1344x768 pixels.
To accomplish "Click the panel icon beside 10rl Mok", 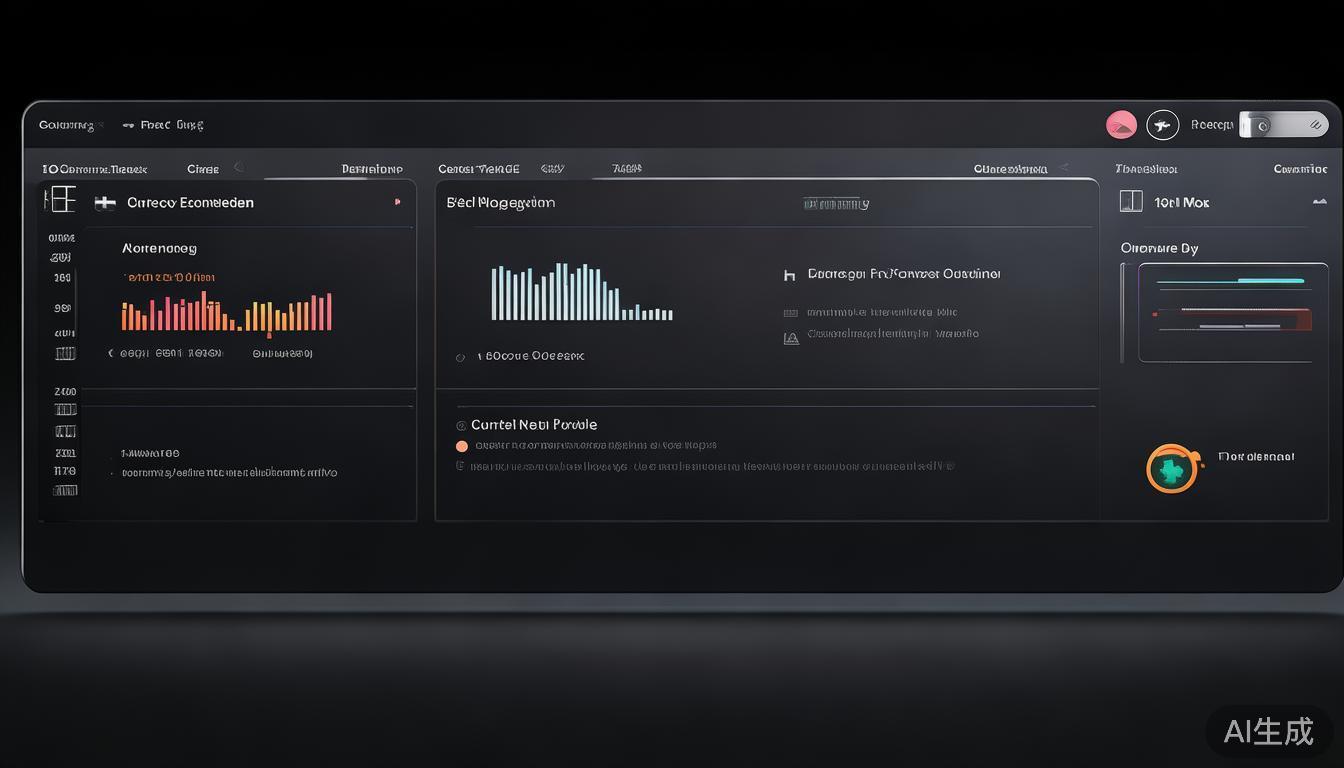I will pos(1131,201).
